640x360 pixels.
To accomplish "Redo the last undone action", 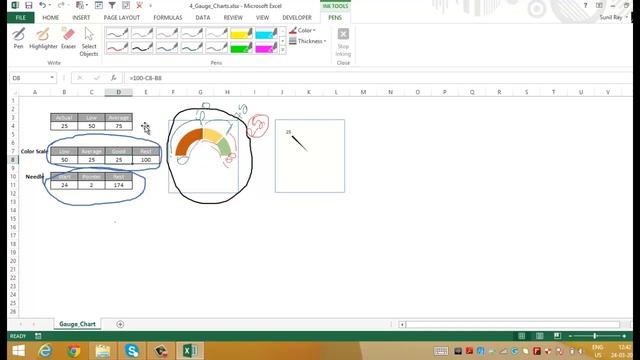I will pyautogui.click(x=60, y=5).
